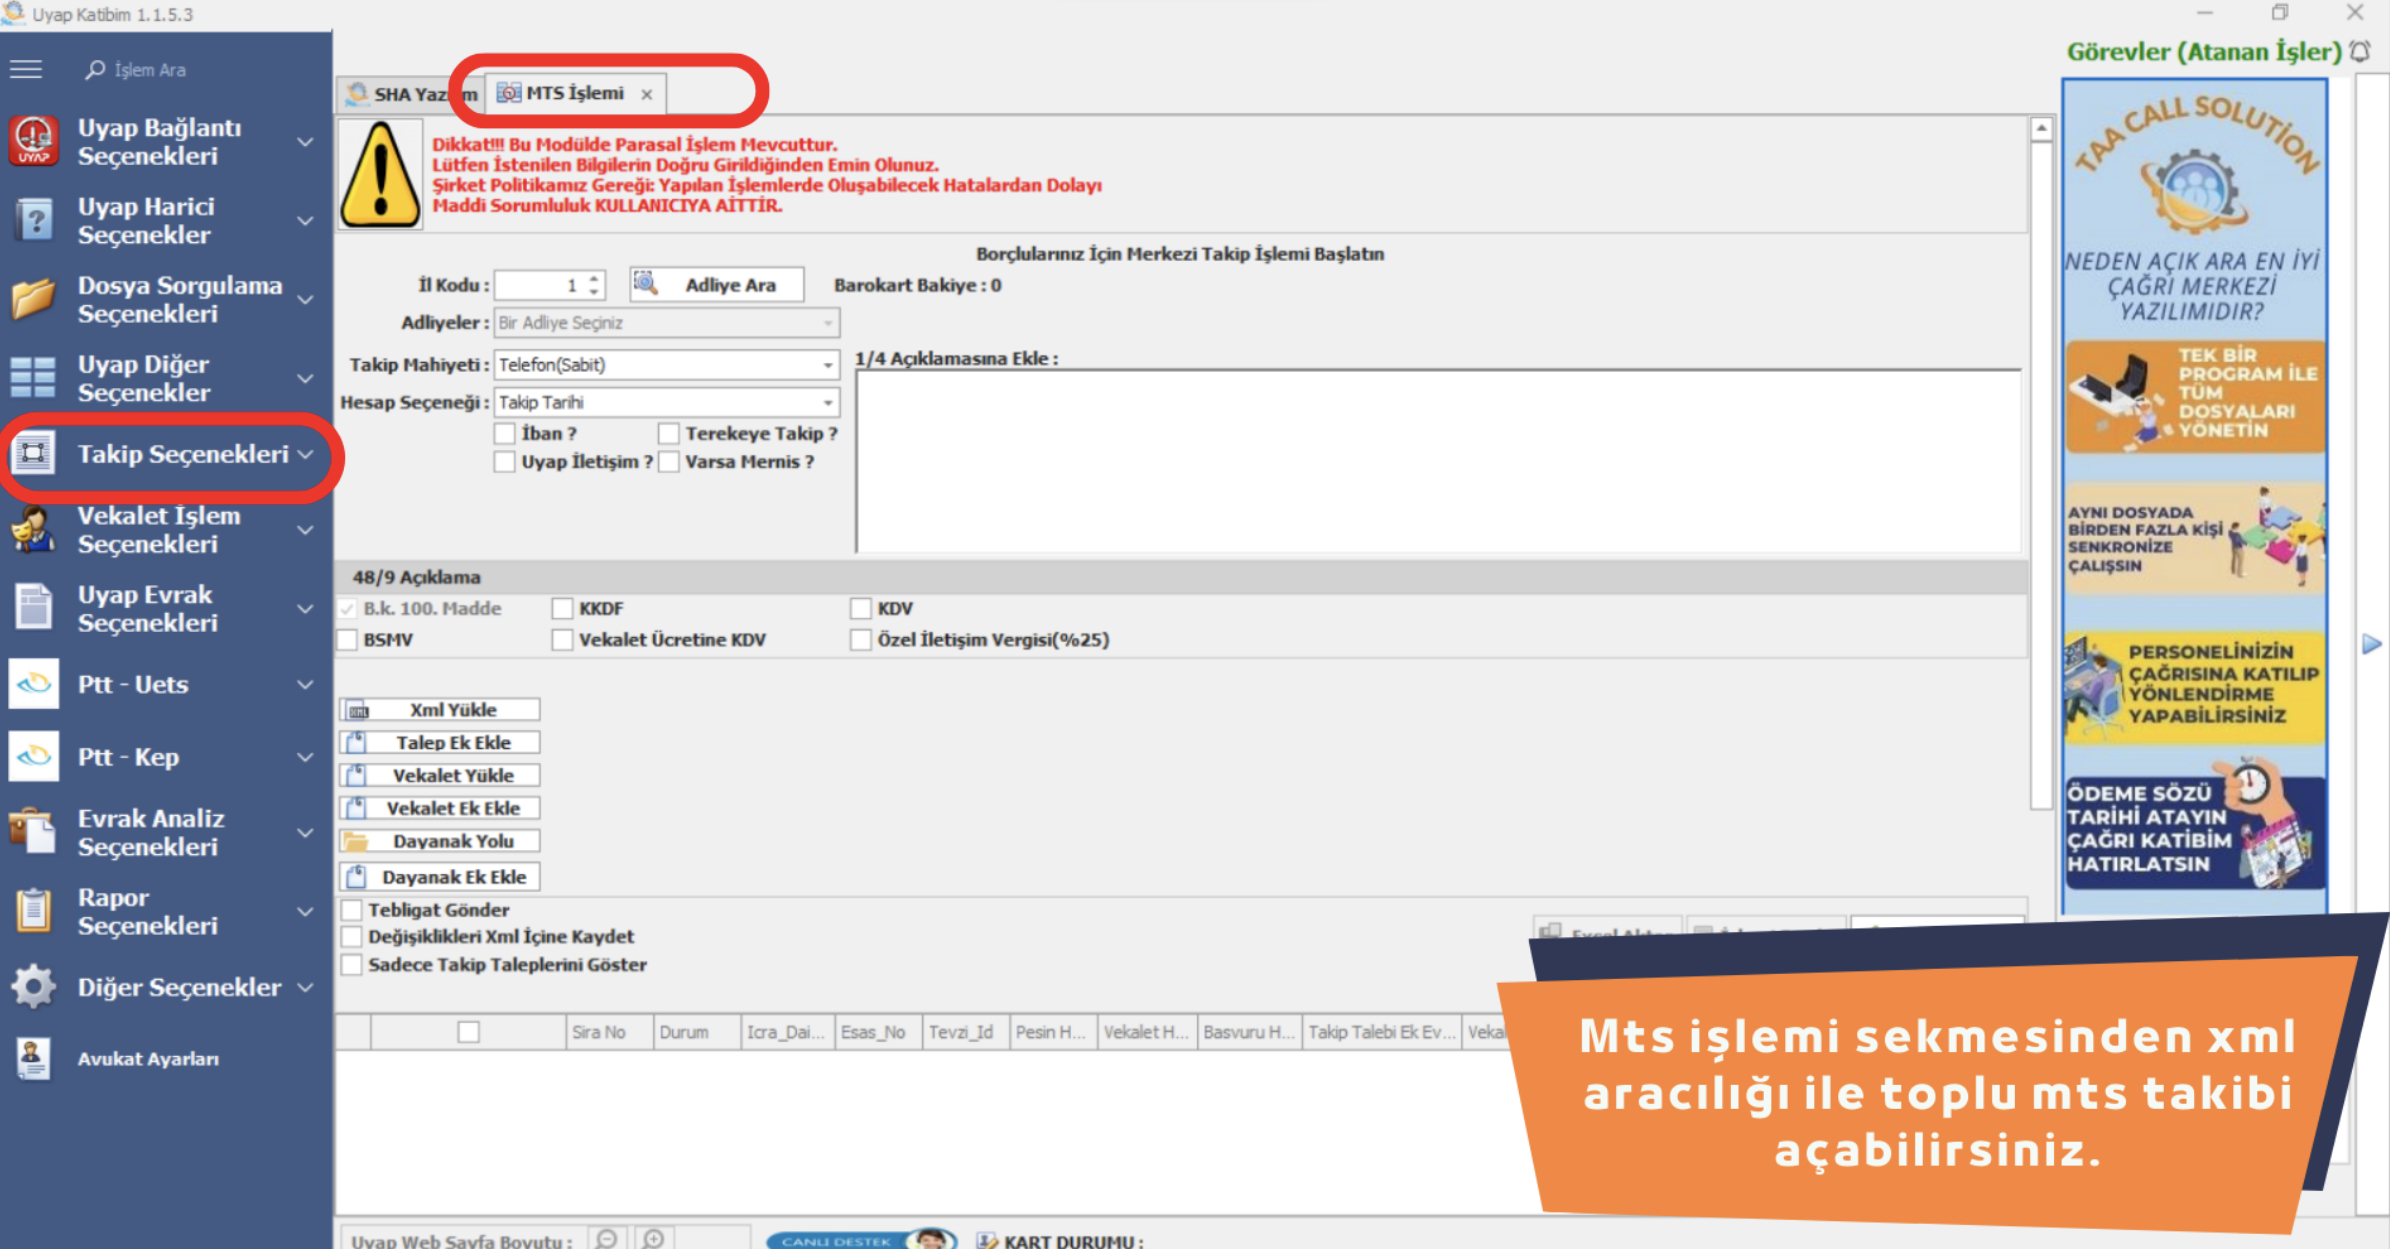Expand Uyap Harici Seçenekler chevron

pyautogui.click(x=306, y=220)
